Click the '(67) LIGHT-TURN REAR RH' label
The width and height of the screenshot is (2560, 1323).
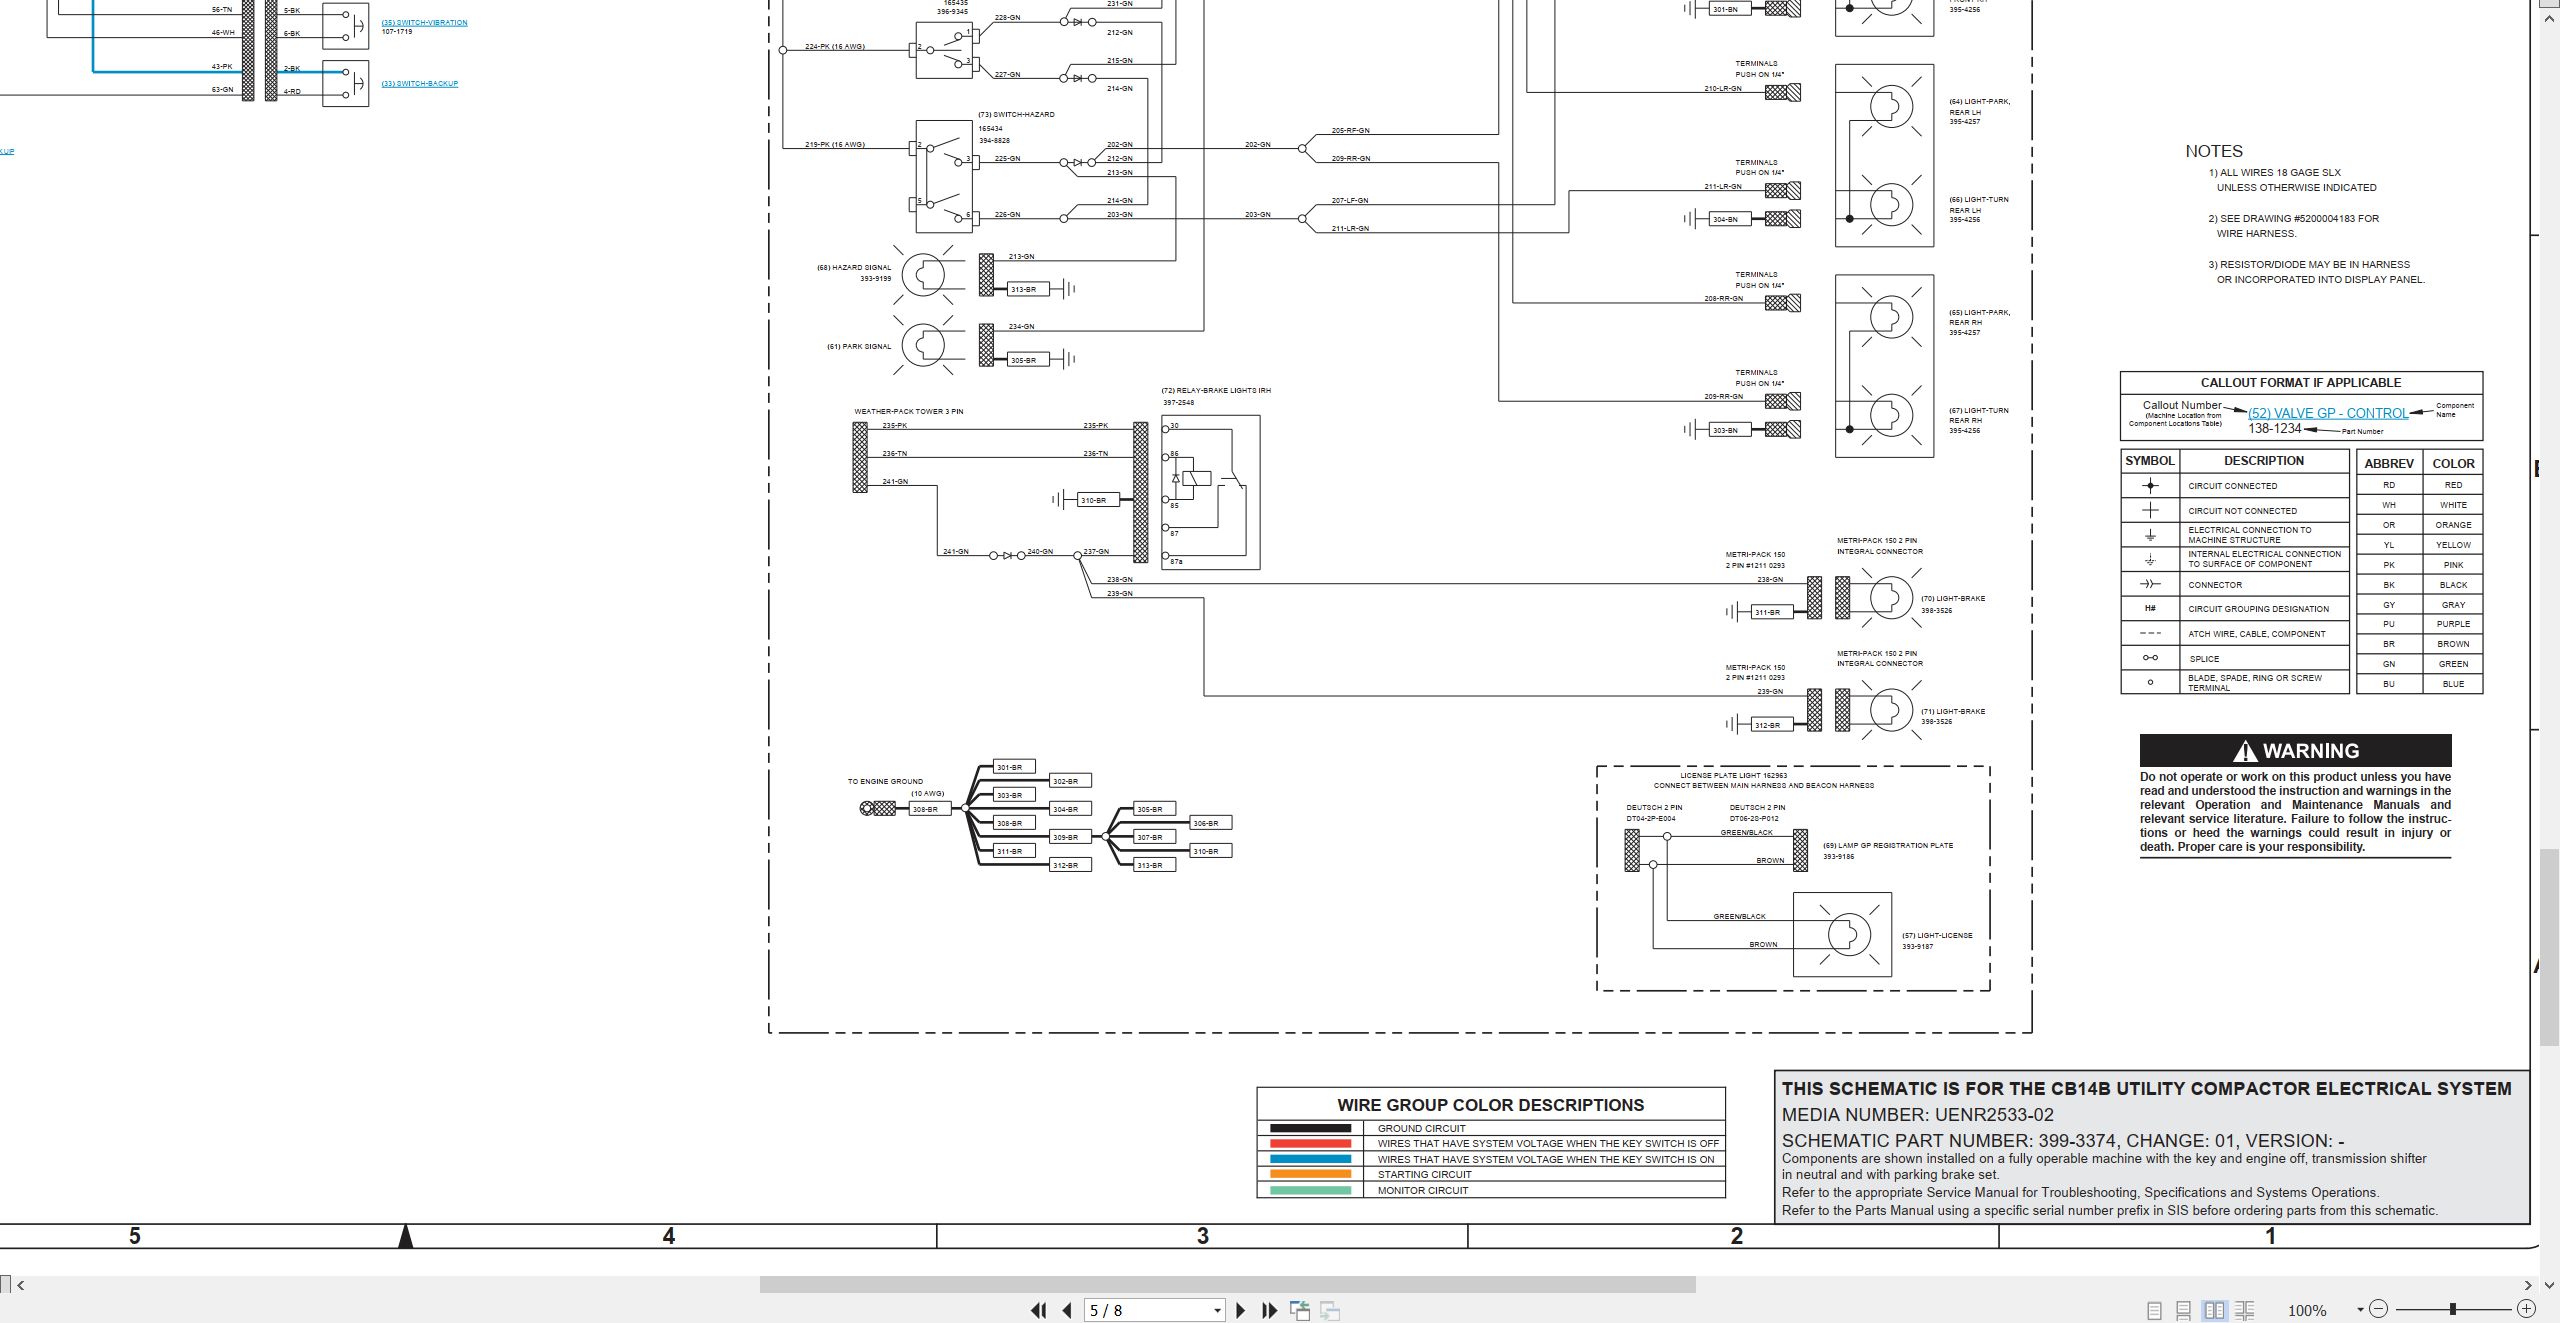1978,416
